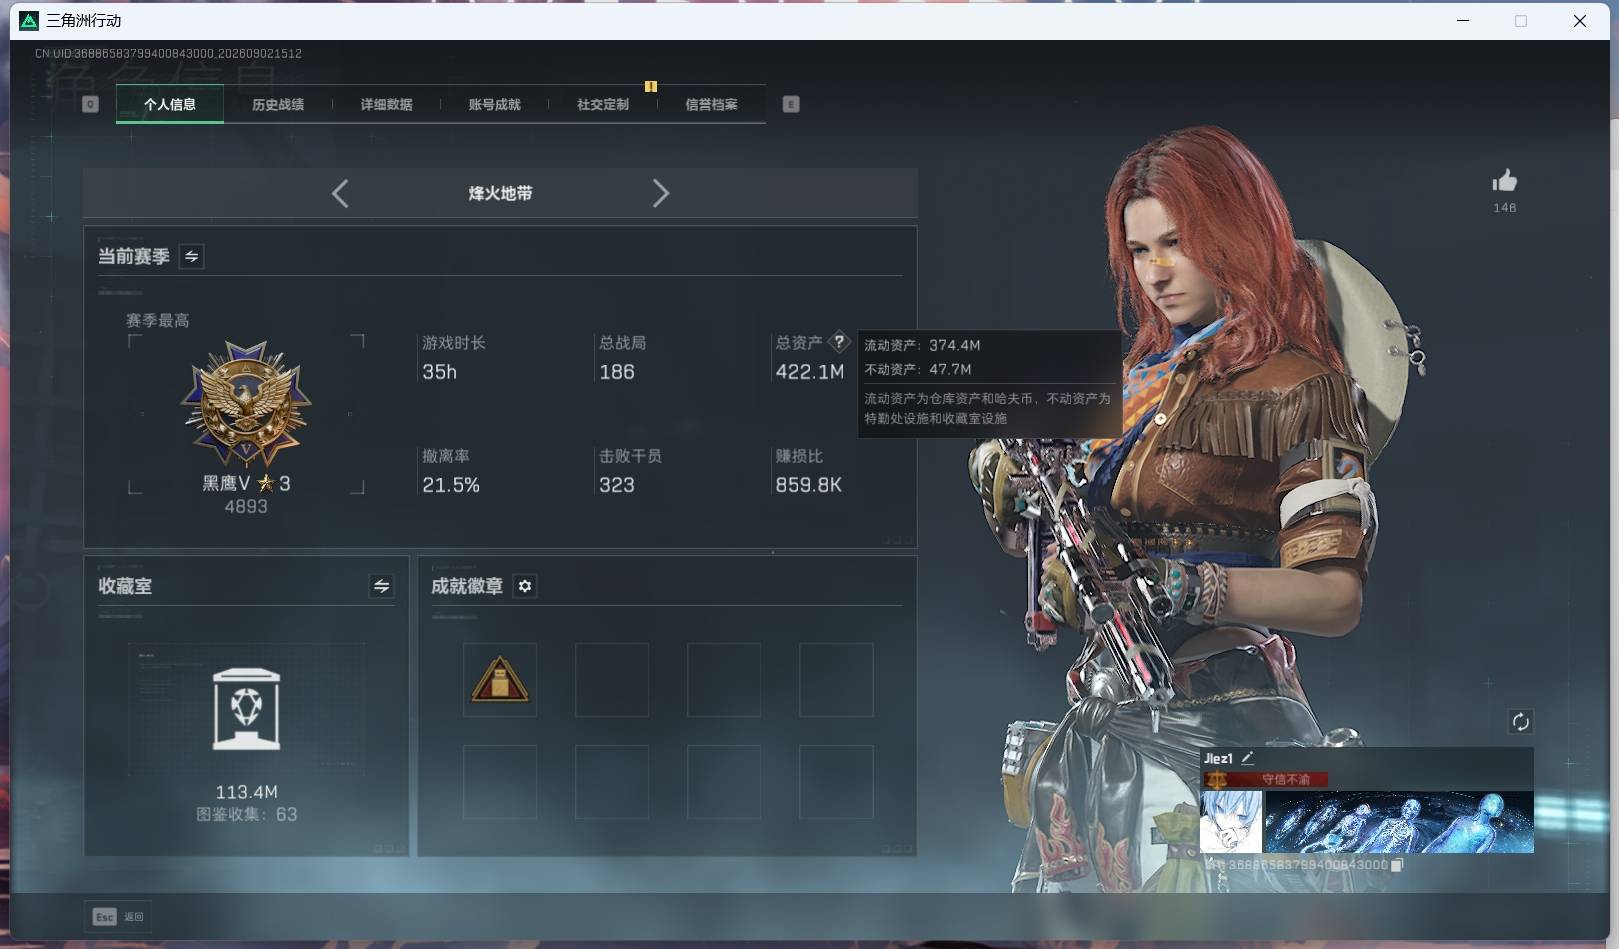The height and width of the screenshot is (949, 1619).
Task: Click the rank score 4893
Action: 246,507
